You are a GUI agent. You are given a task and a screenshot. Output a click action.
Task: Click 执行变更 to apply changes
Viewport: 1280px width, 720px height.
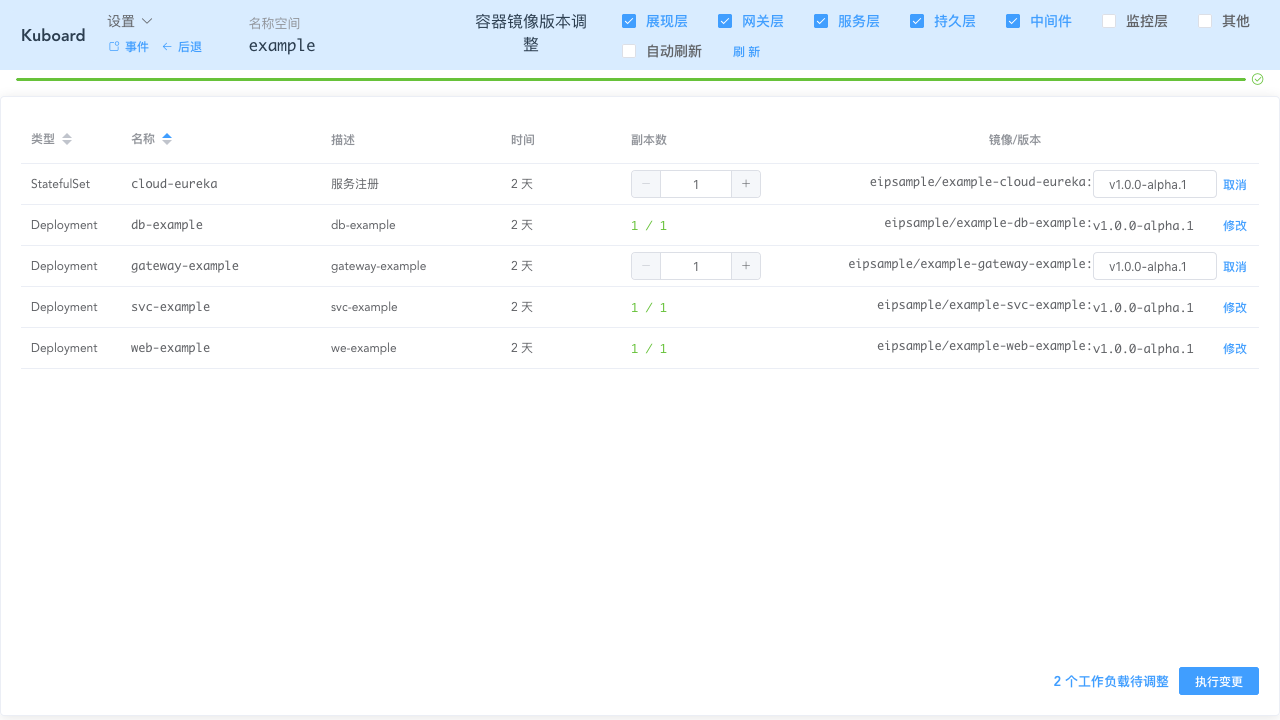(x=1218, y=681)
